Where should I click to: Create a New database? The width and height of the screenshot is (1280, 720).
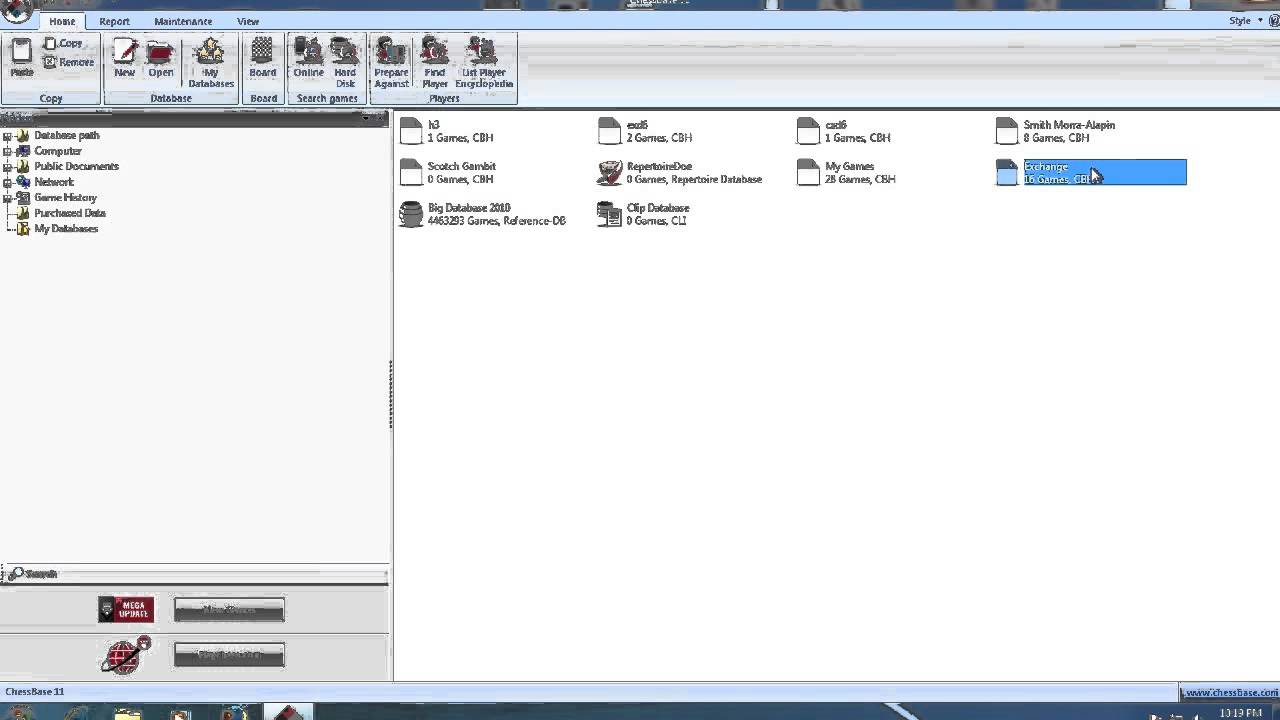124,58
